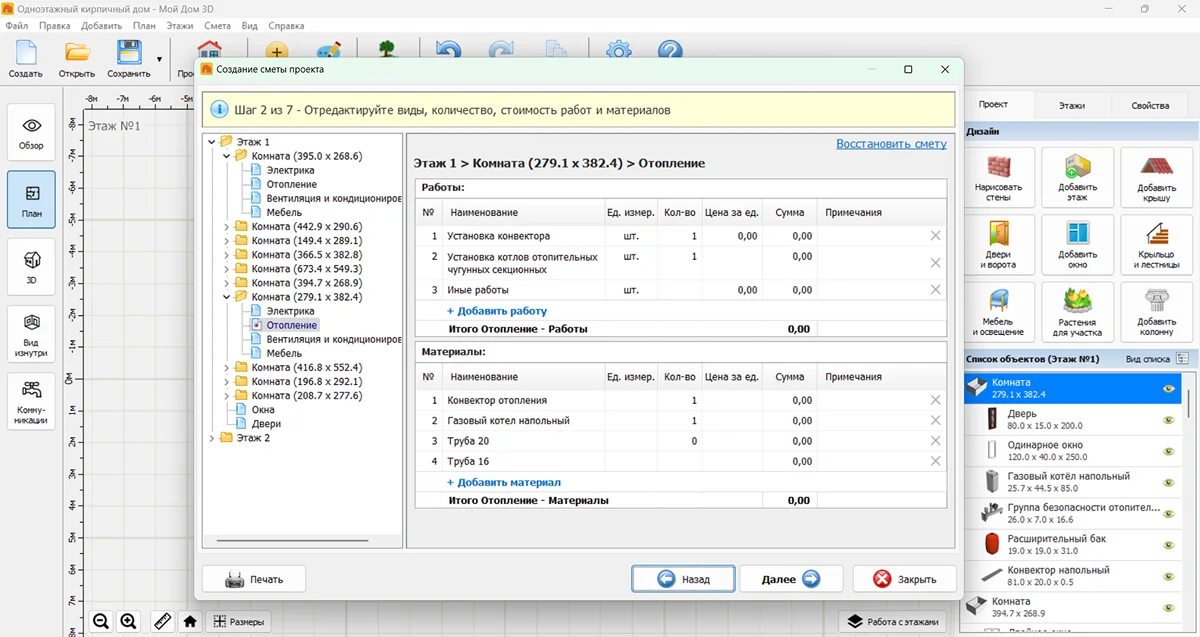This screenshot has width=1200, height=637.
Task: Click the Далее button
Action: pos(791,579)
